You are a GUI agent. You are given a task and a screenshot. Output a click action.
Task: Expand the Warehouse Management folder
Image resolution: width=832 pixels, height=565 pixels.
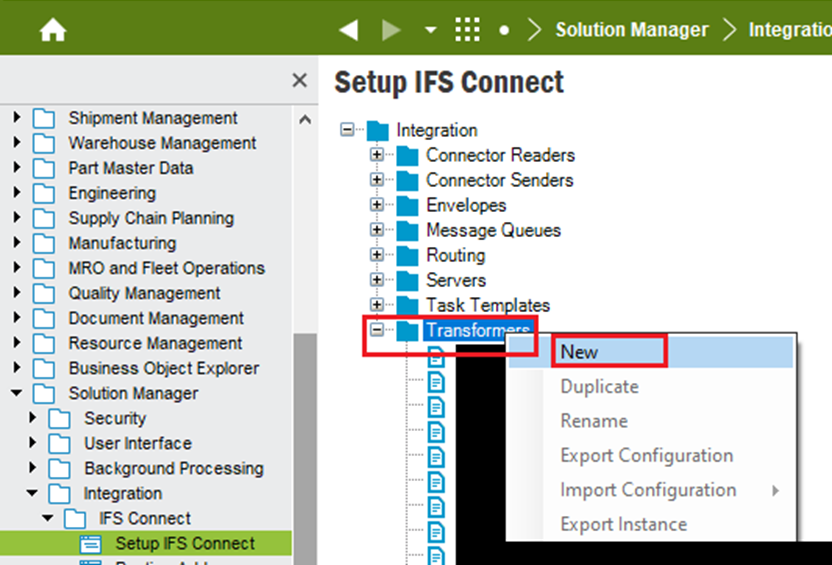(x=17, y=142)
